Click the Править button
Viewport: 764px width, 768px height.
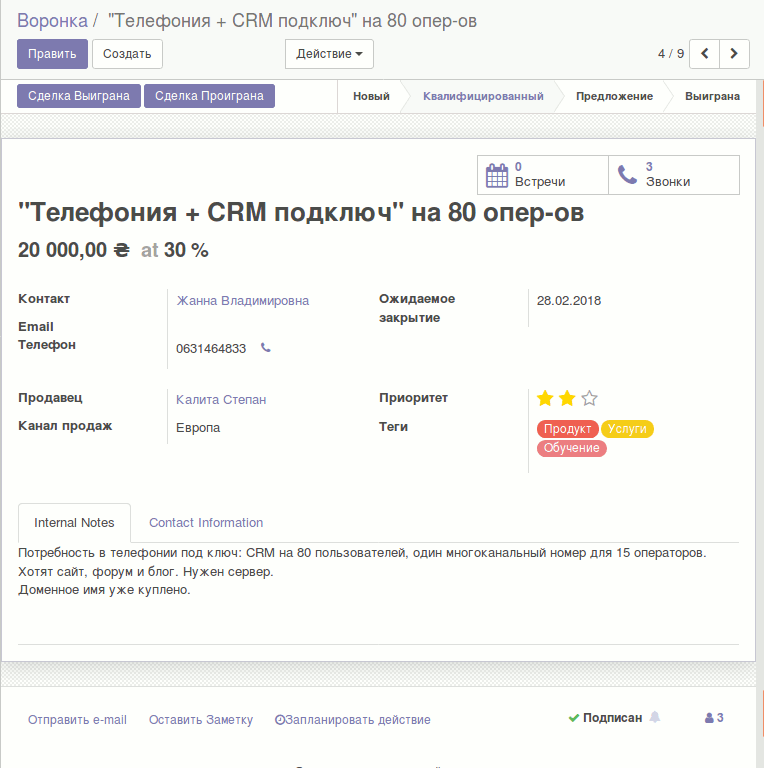pos(52,54)
